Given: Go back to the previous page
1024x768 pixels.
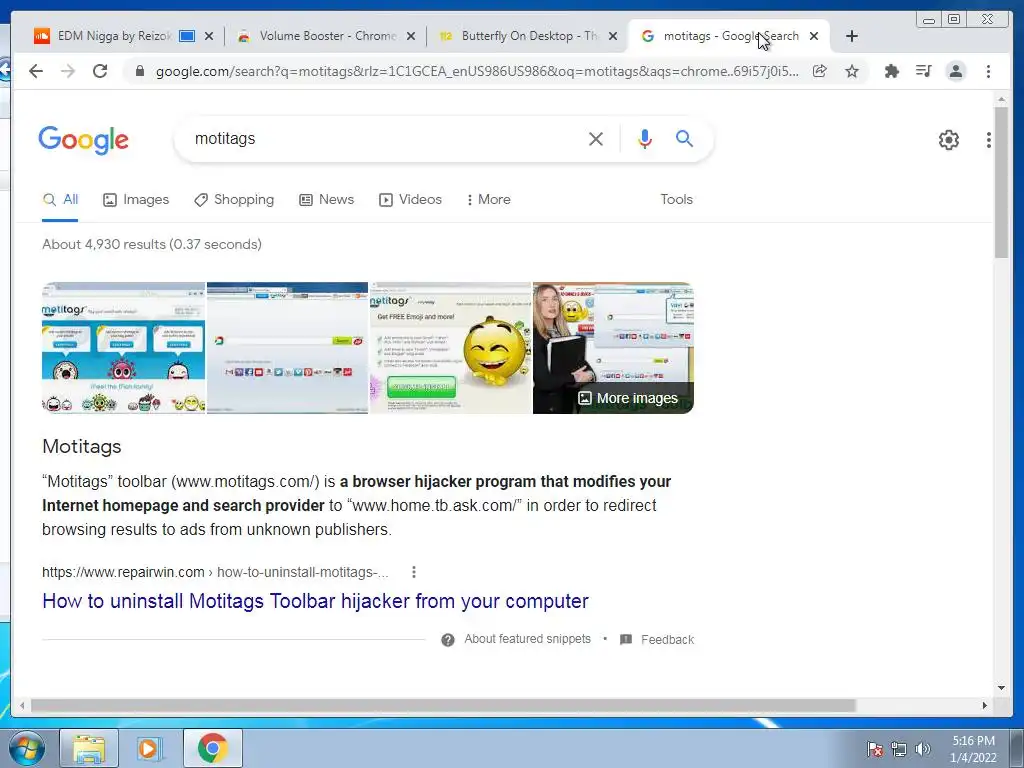Looking at the screenshot, I should (36, 71).
